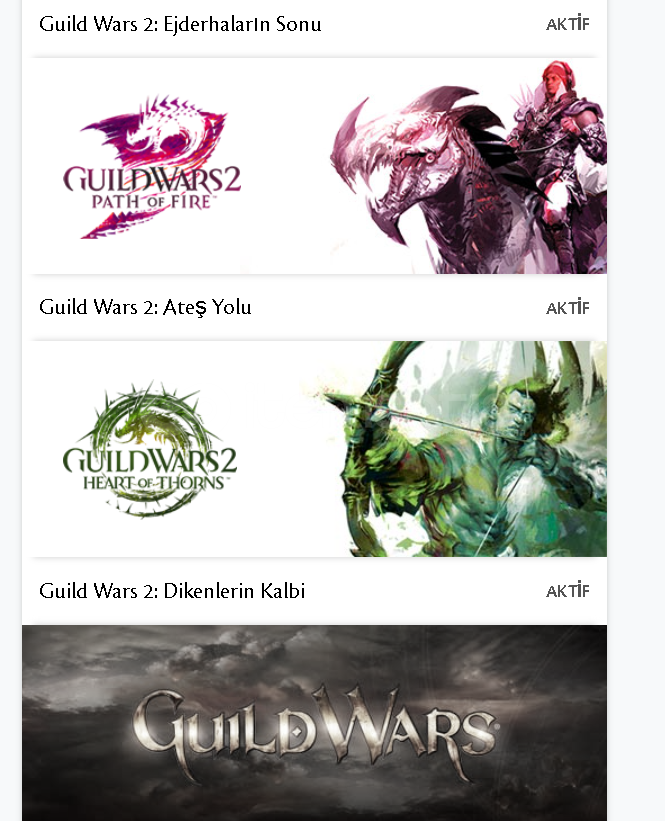This screenshot has width=665, height=821.
Task: Click AKTİF status beside Dikenlerin Kalbi
Action: tap(568, 591)
